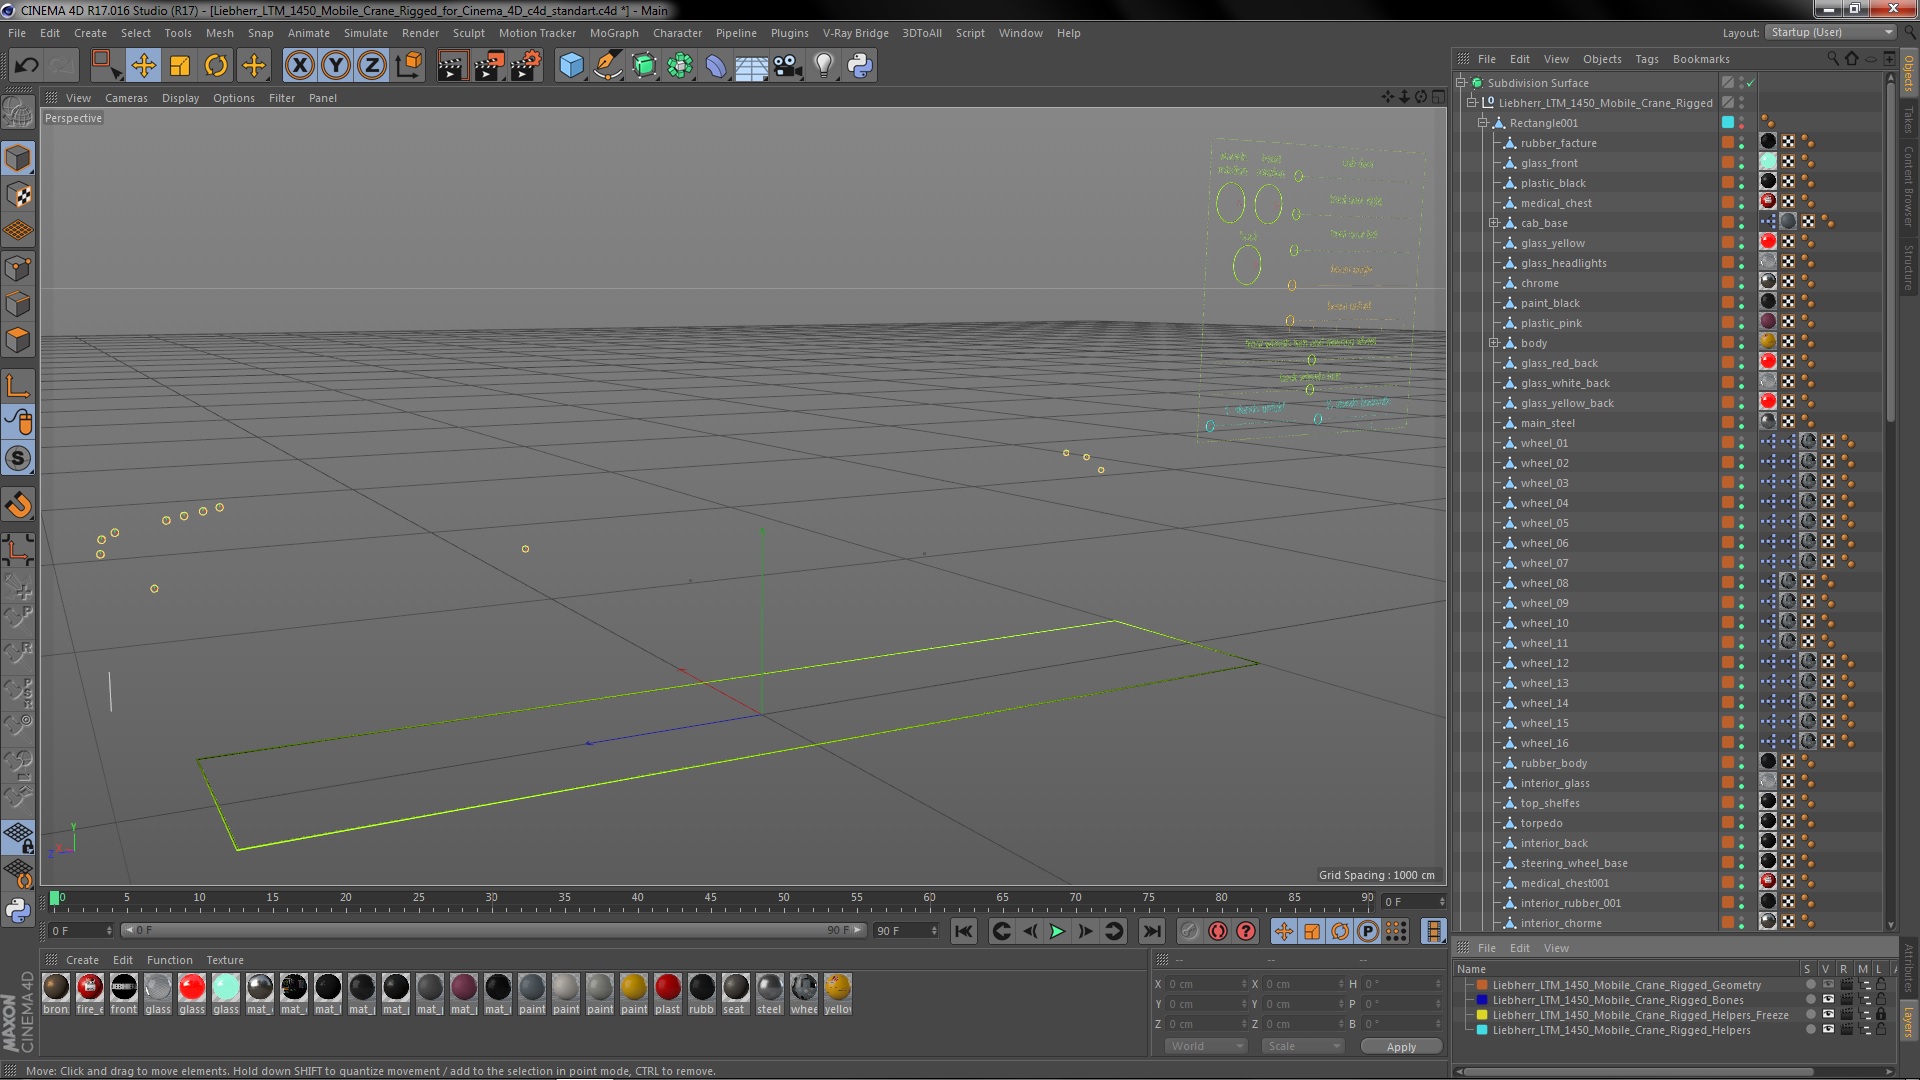1920x1080 pixels.
Task: Select wheel_08 object in the tree
Action: [x=1544, y=583]
